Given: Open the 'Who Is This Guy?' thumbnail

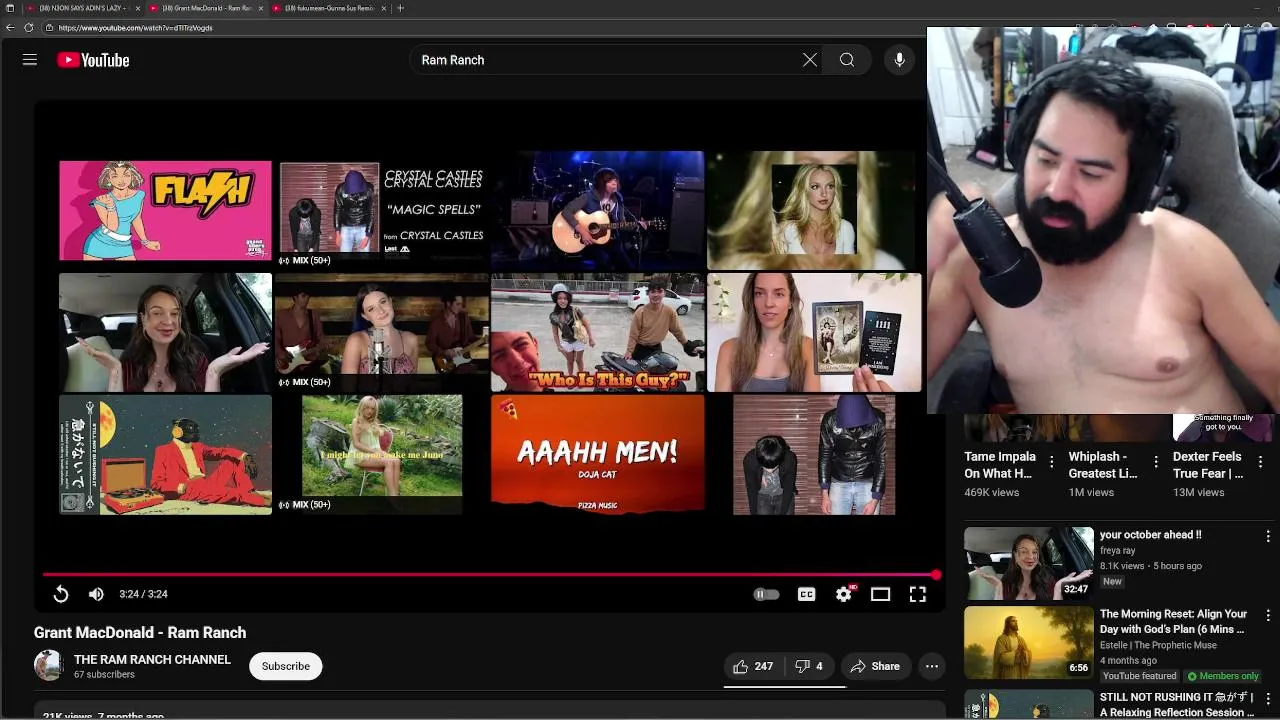Looking at the screenshot, I should (x=597, y=332).
